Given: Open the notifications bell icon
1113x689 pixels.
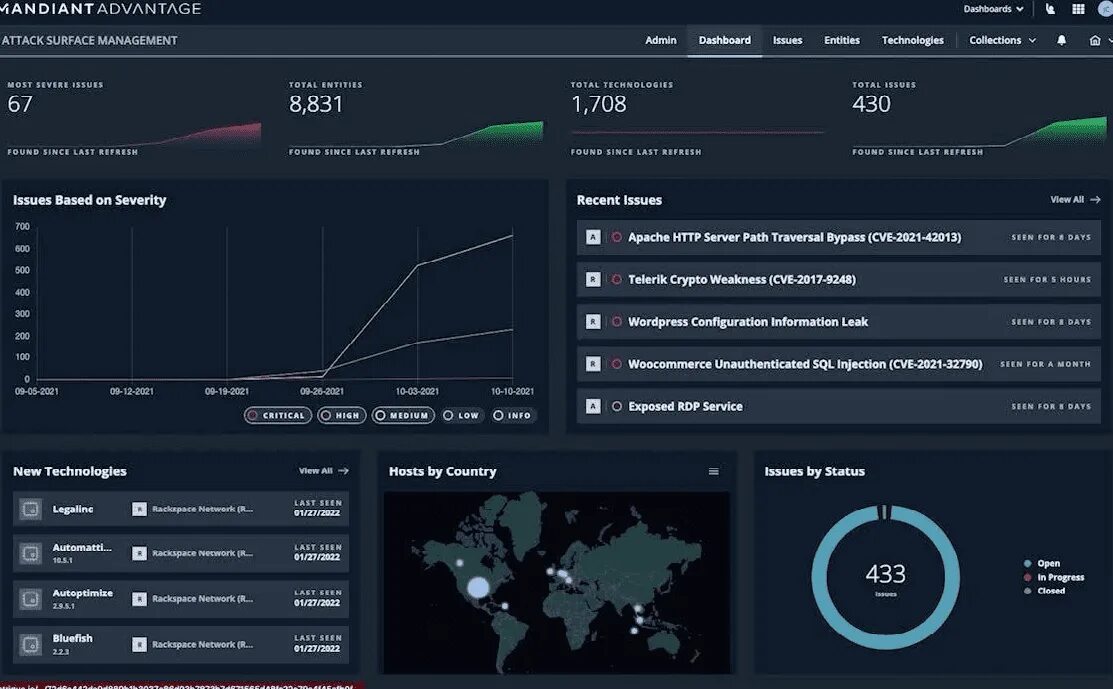Looking at the screenshot, I should [1061, 40].
